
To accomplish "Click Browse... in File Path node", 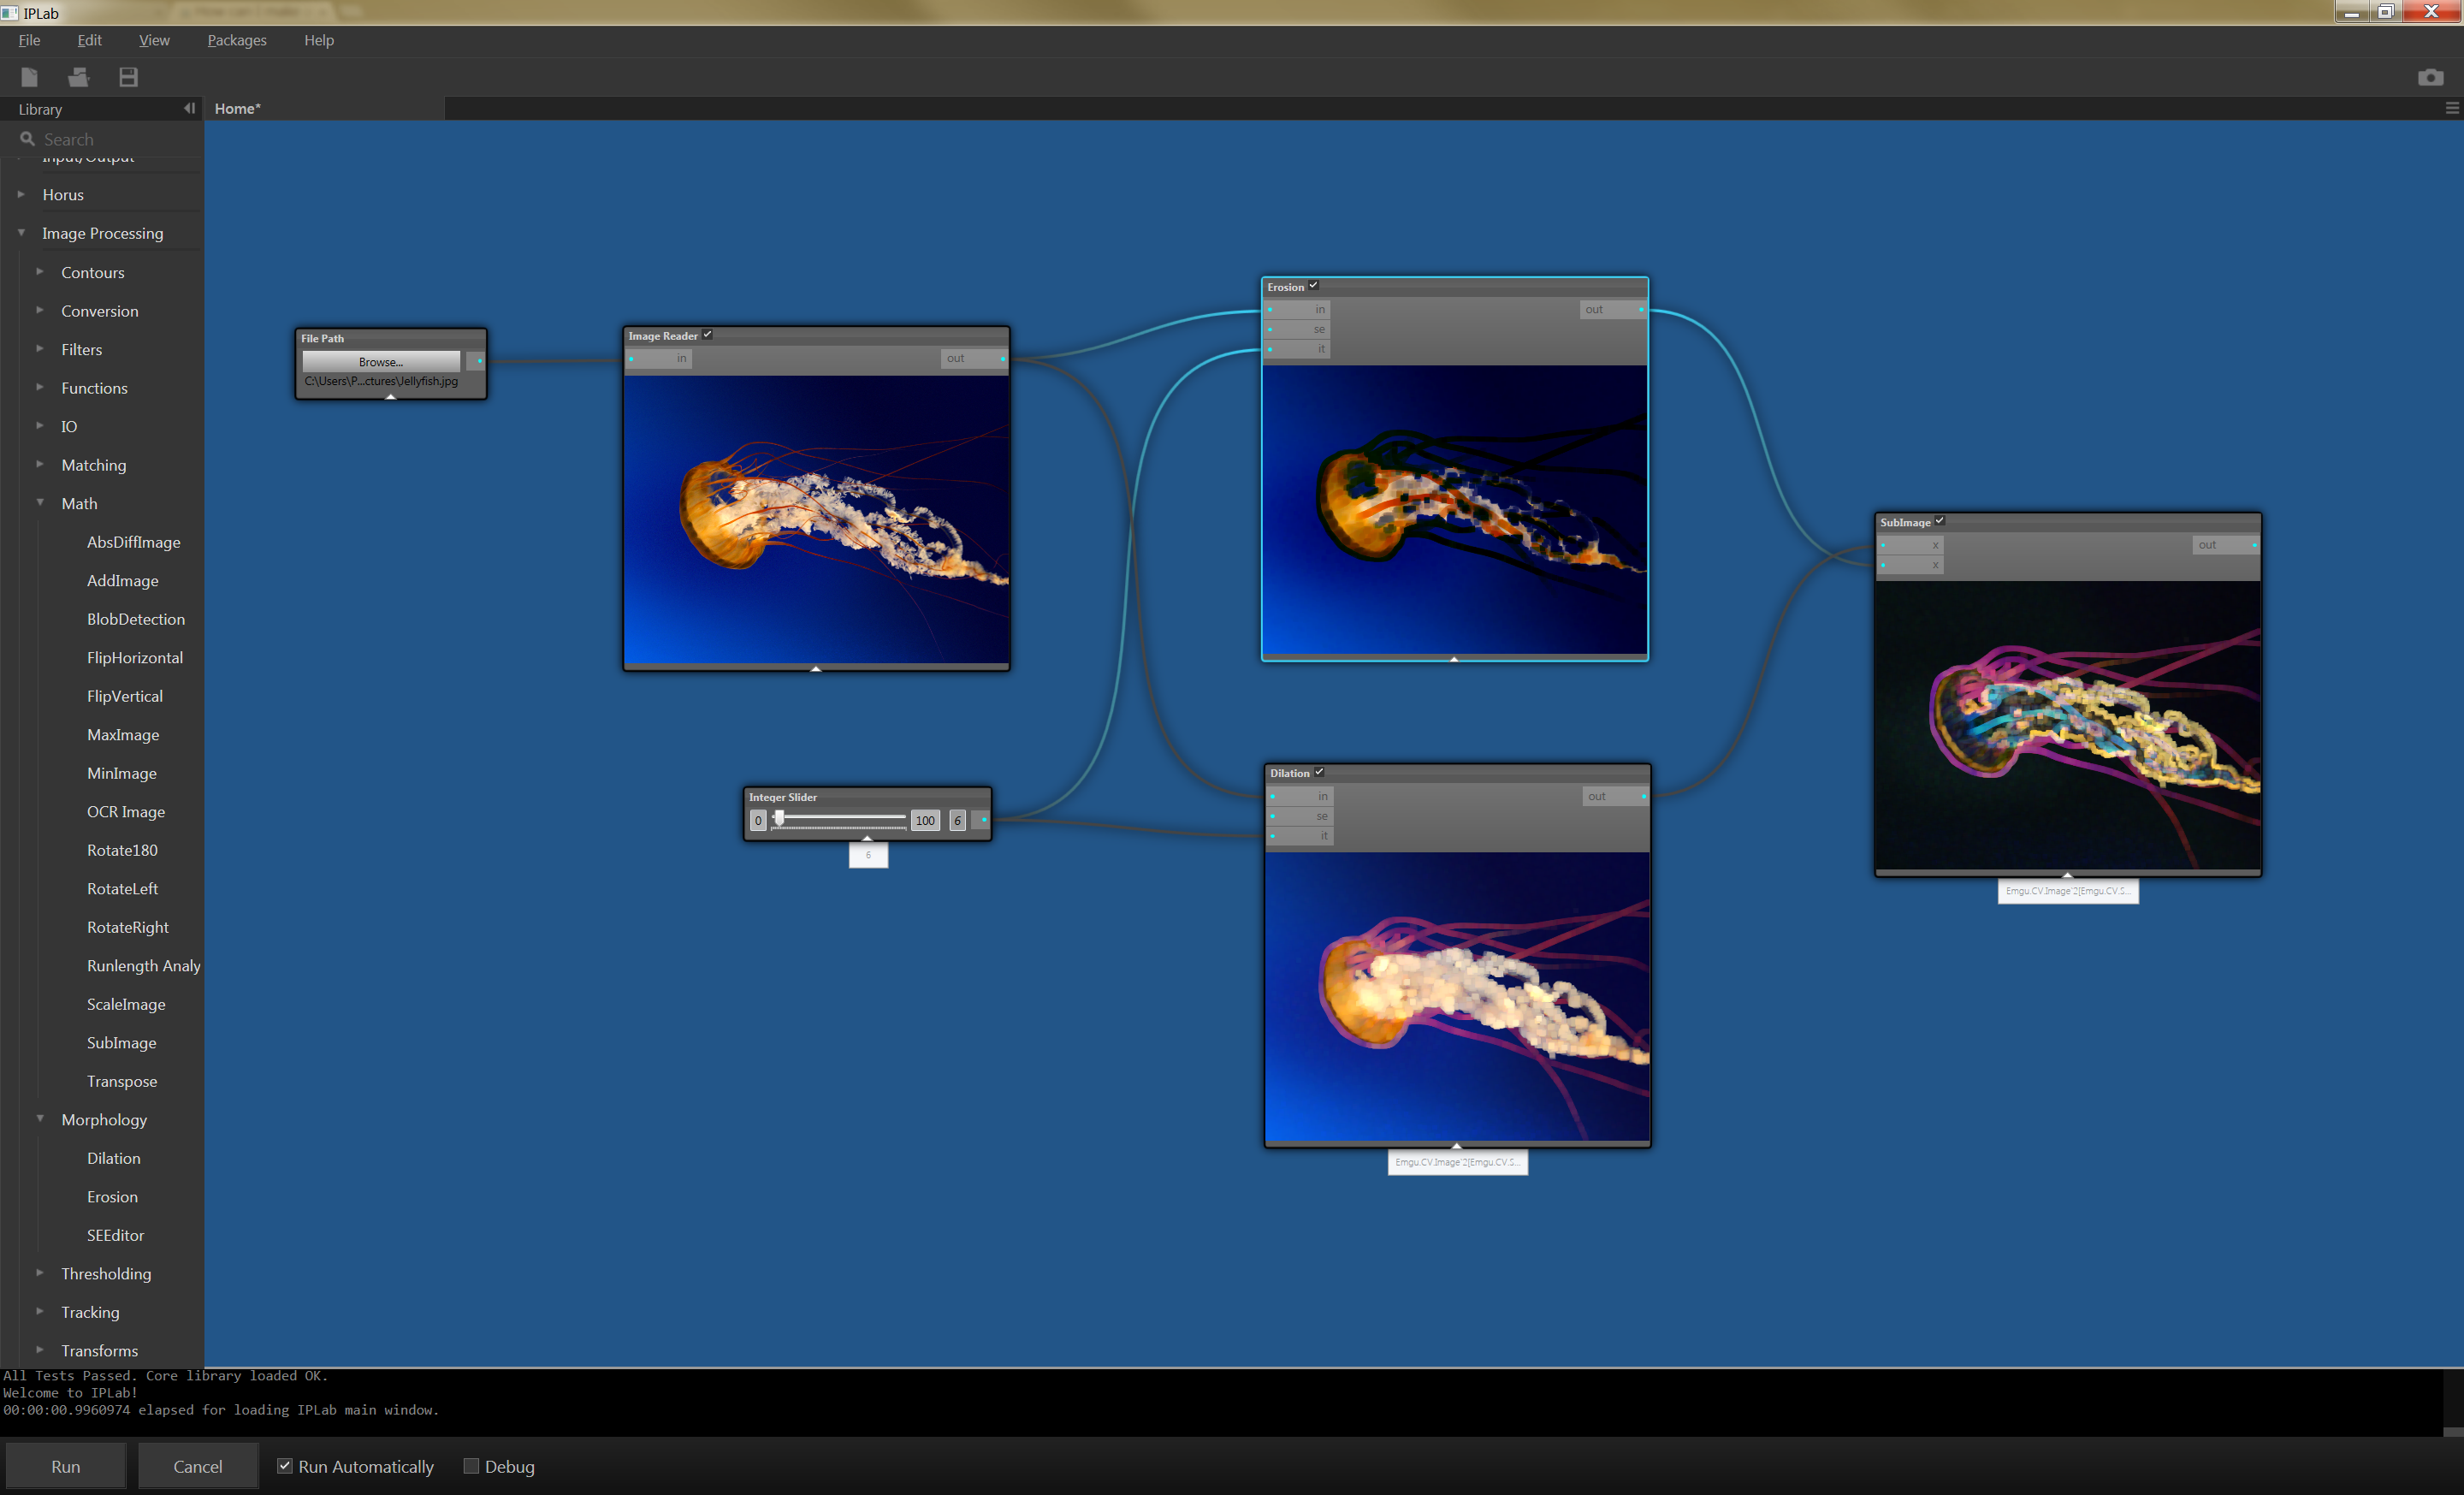I will tap(380, 361).
